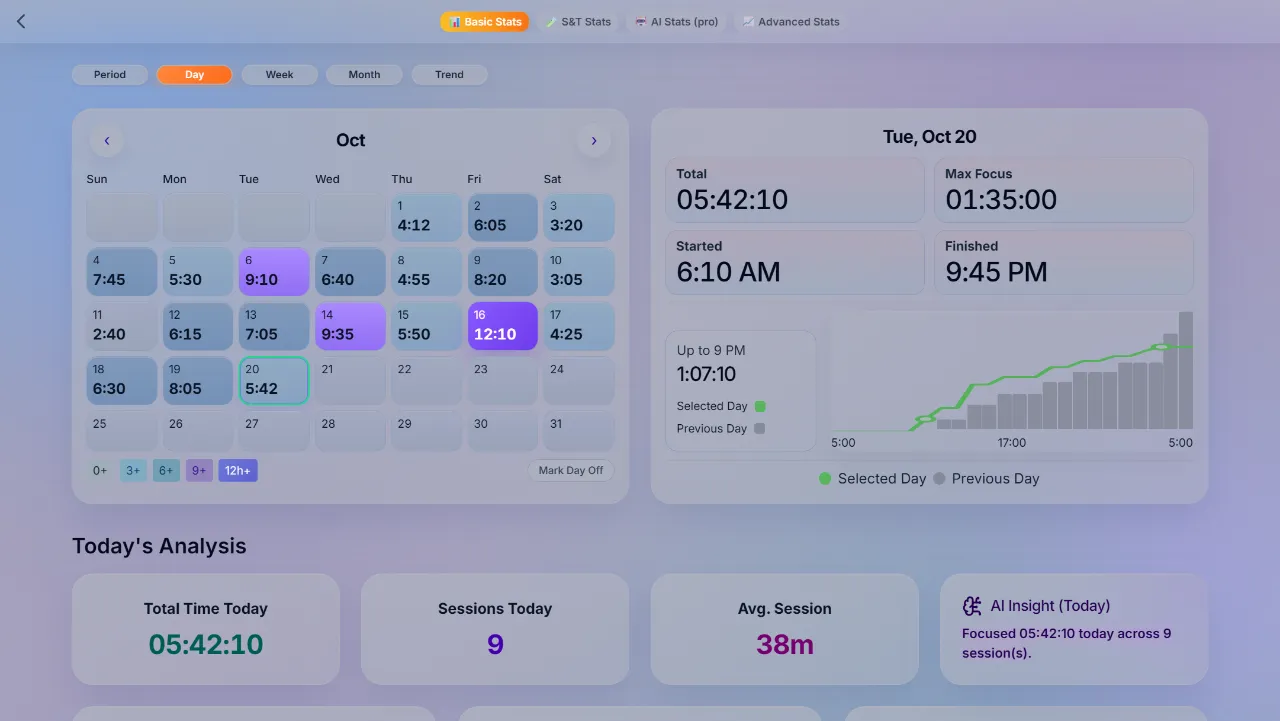Select empty day October 21
1280x721 pixels.
point(351,381)
